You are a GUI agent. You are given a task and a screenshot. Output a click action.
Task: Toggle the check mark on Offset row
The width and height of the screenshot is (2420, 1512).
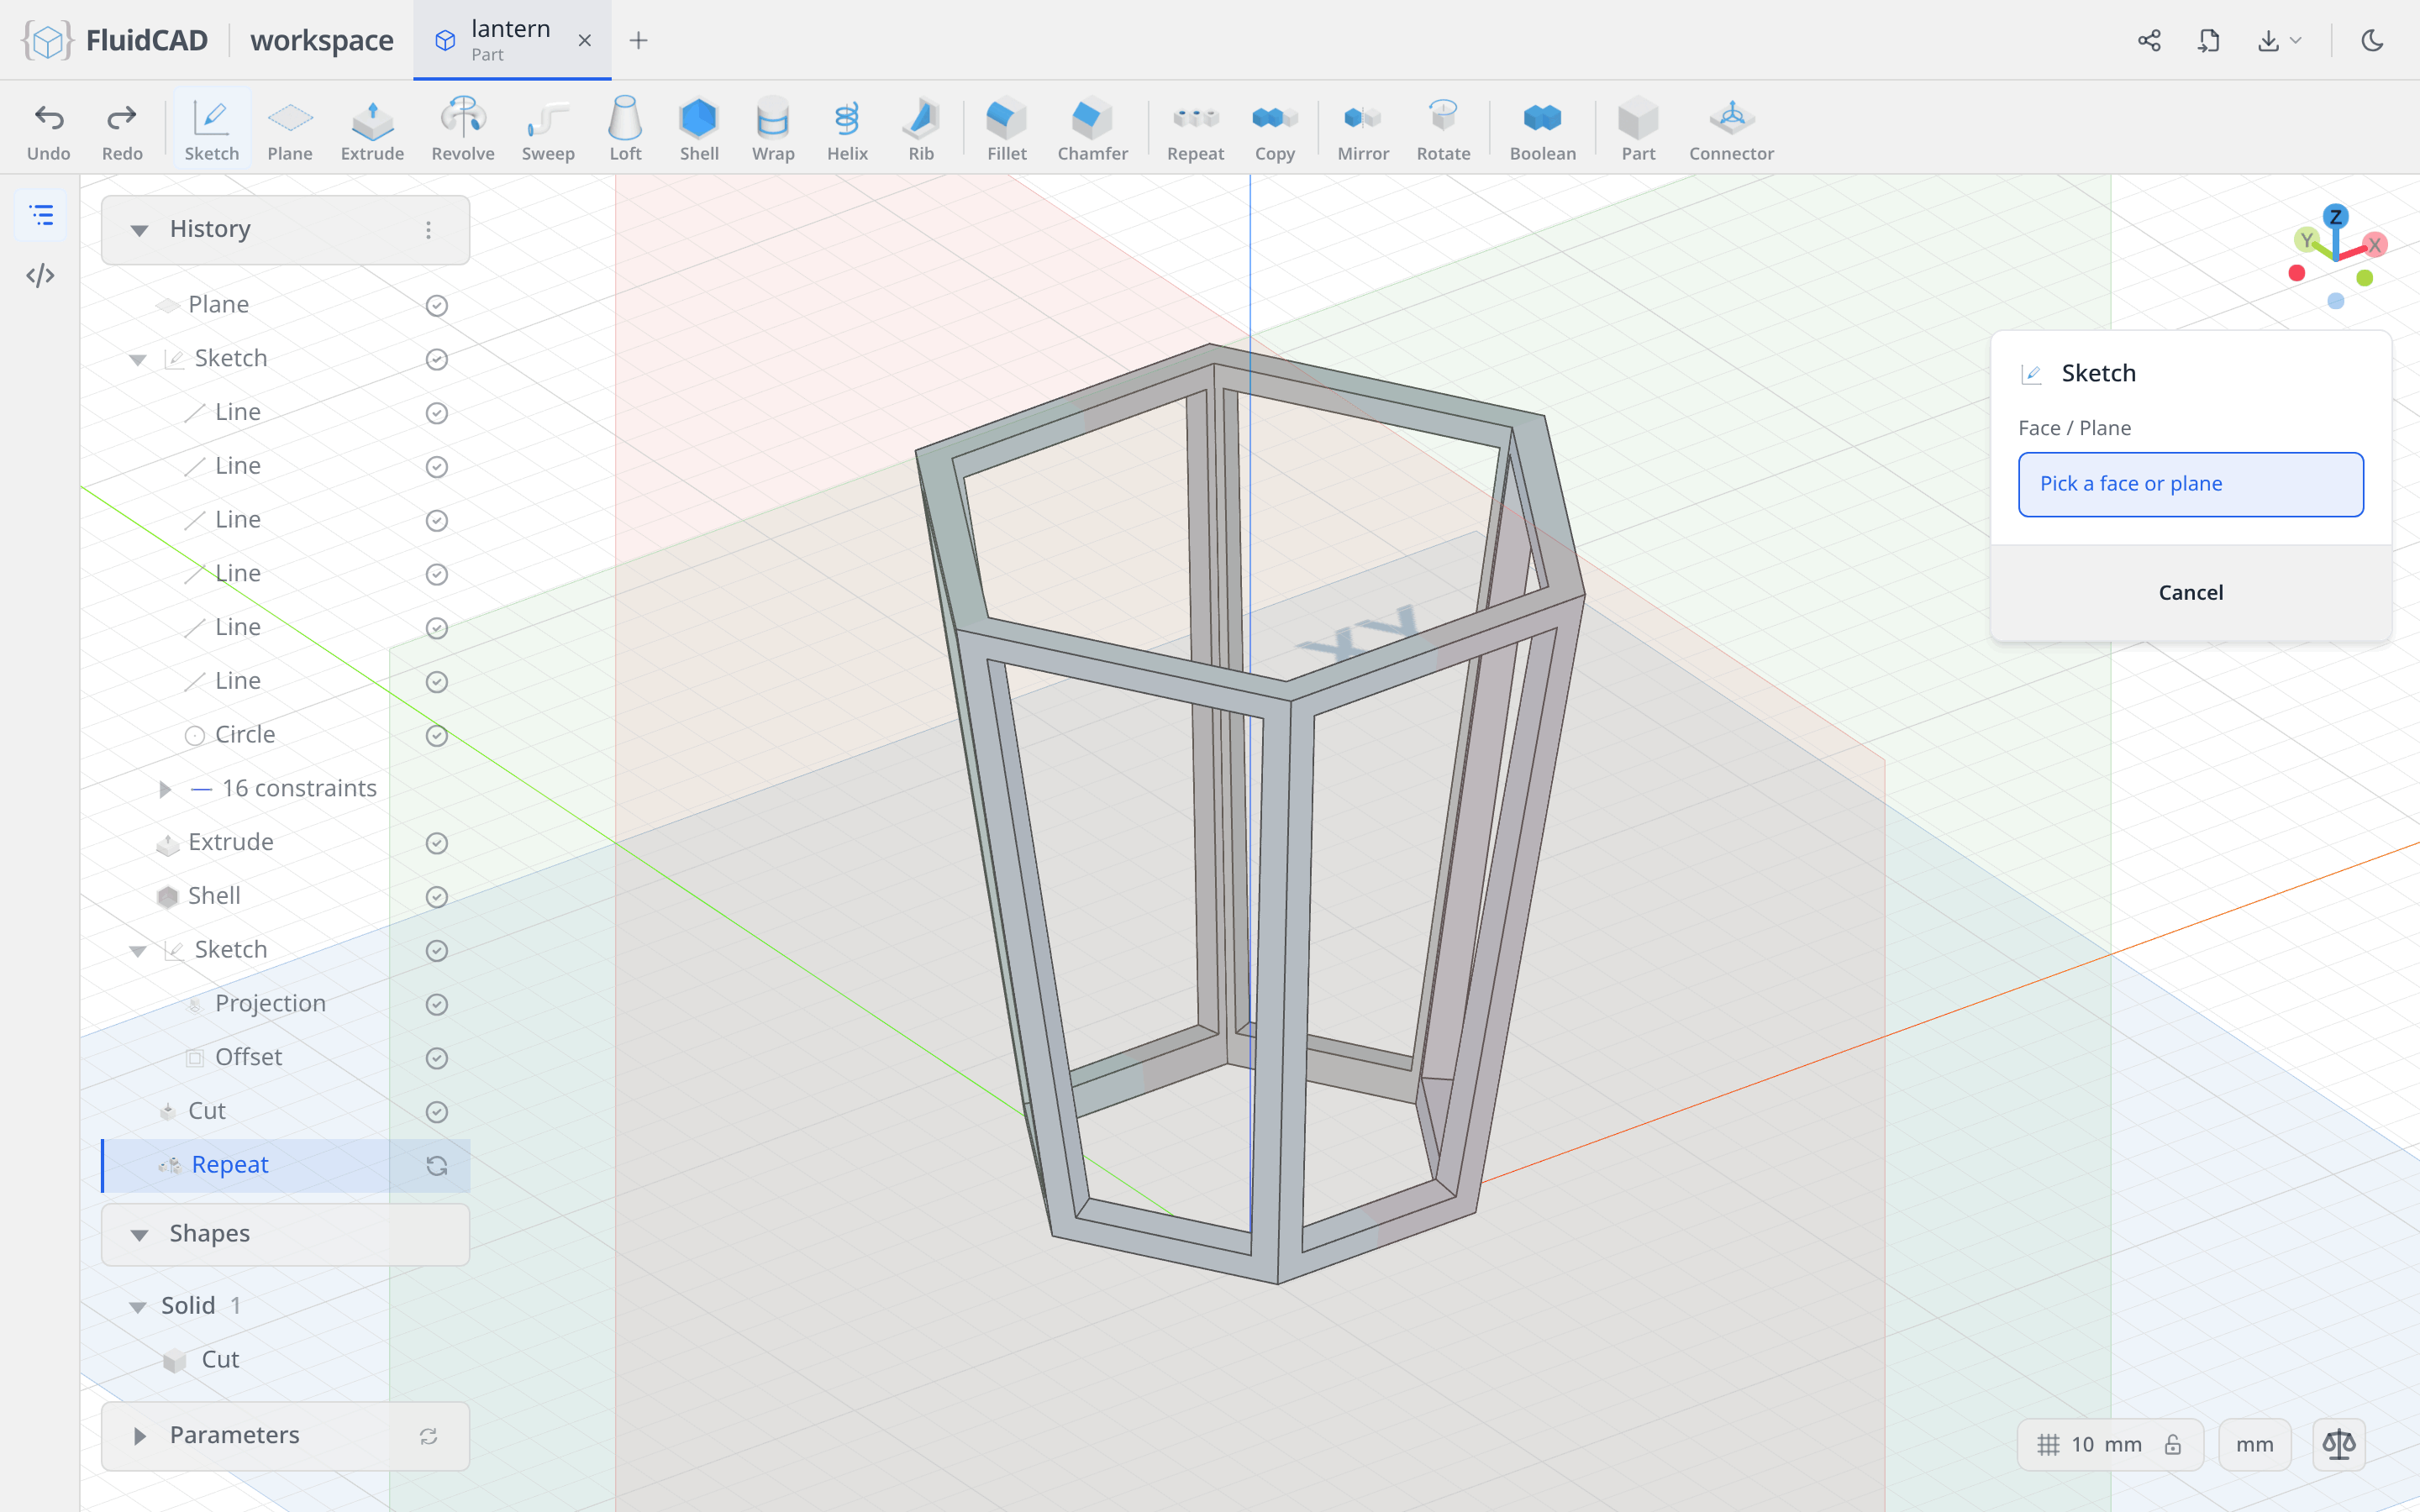click(437, 1058)
